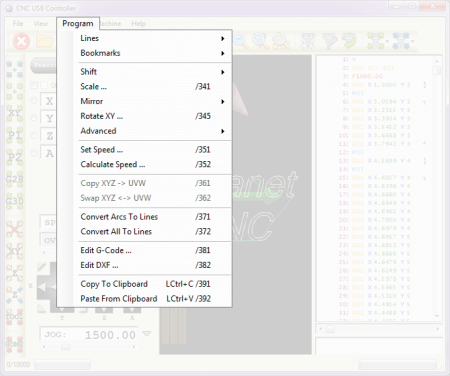The image size is (450, 376).
Task: Click the G-code list horizontal scrollbar thumb
Action: pos(330,329)
